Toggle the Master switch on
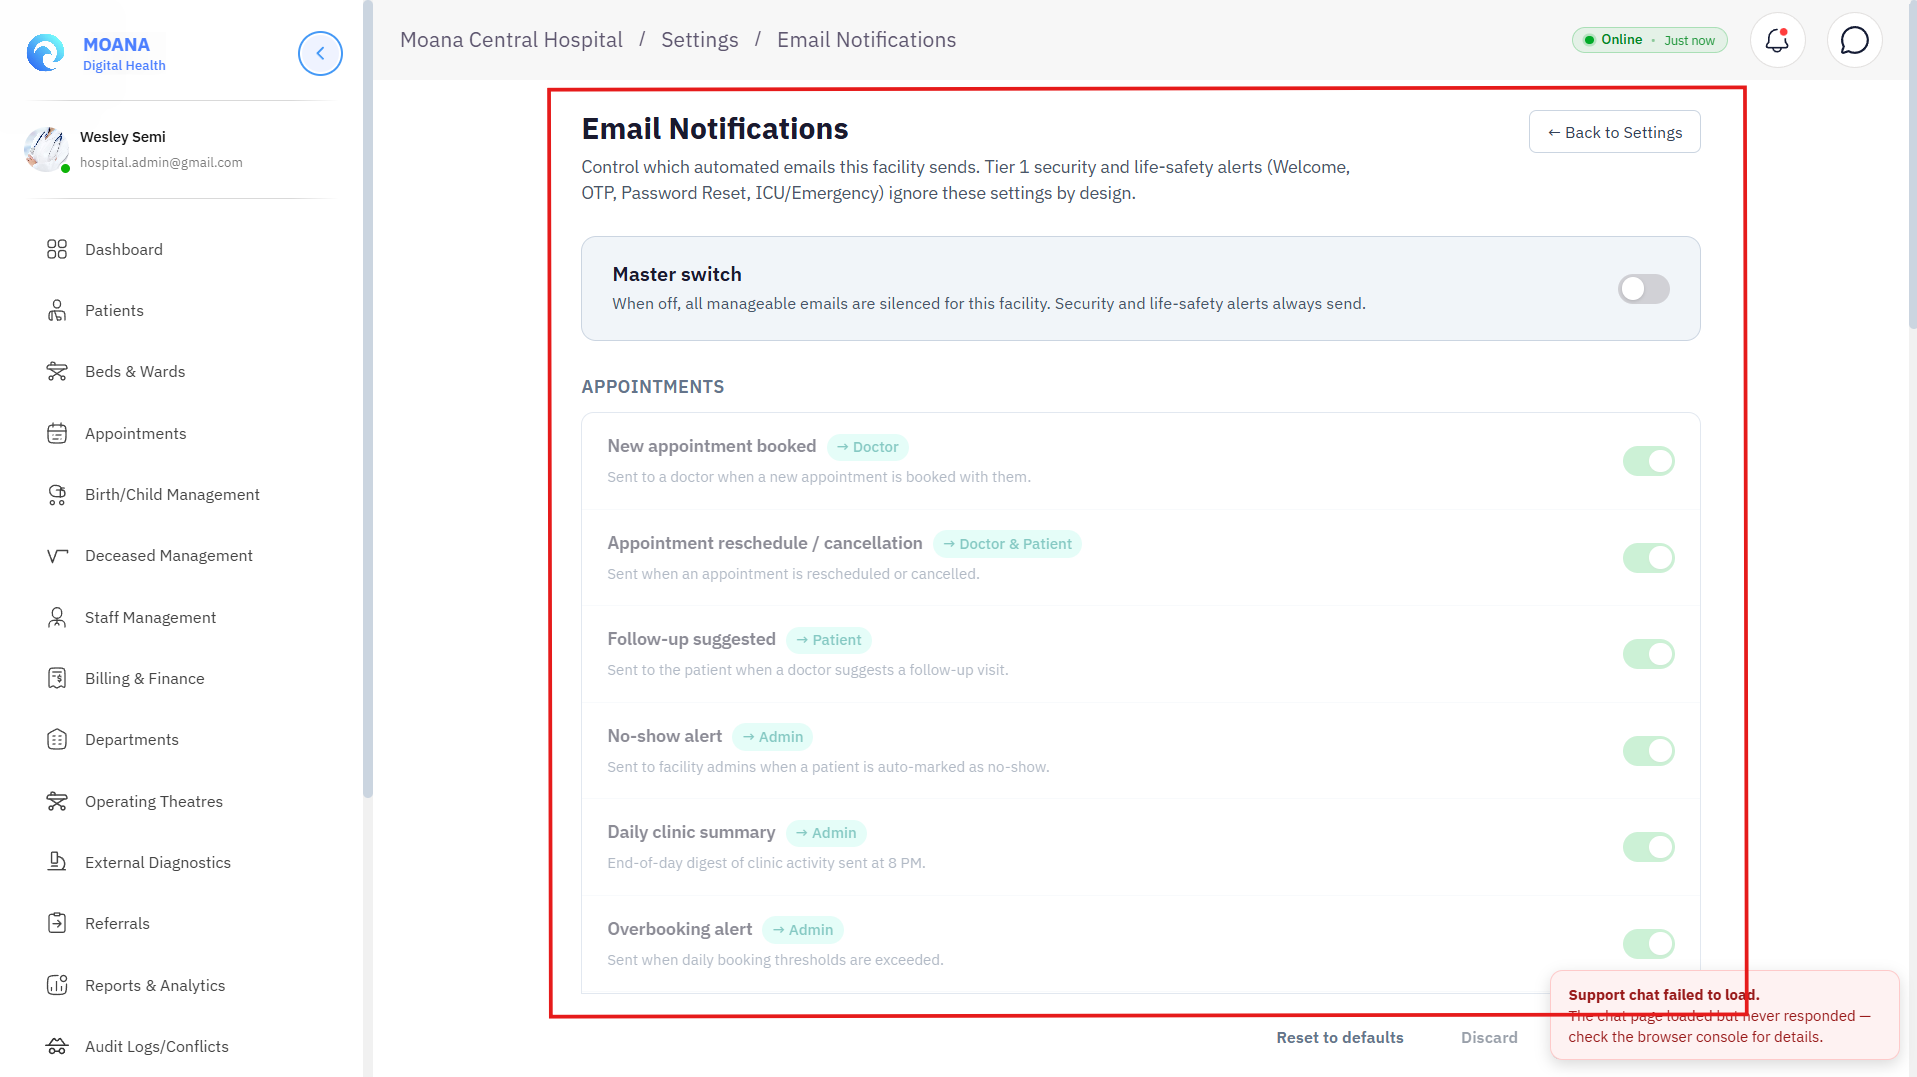Image resolution: width=1917 pixels, height=1077 pixels. click(1643, 289)
